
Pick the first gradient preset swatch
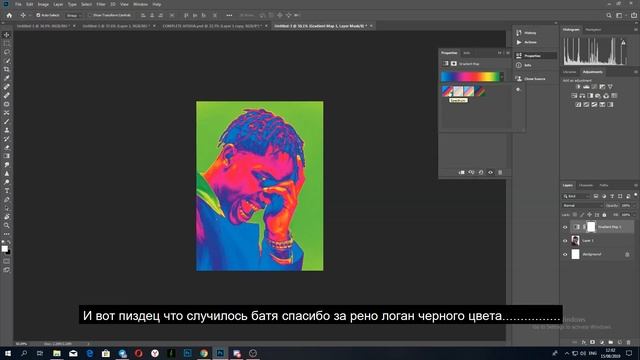click(447, 91)
